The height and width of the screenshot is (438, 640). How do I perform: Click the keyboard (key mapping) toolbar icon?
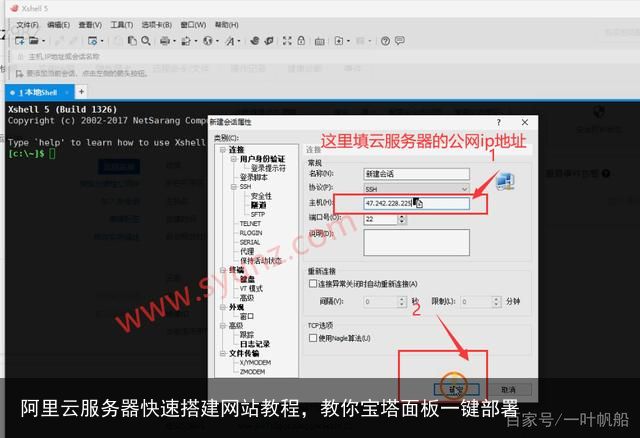tap(320, 41)
